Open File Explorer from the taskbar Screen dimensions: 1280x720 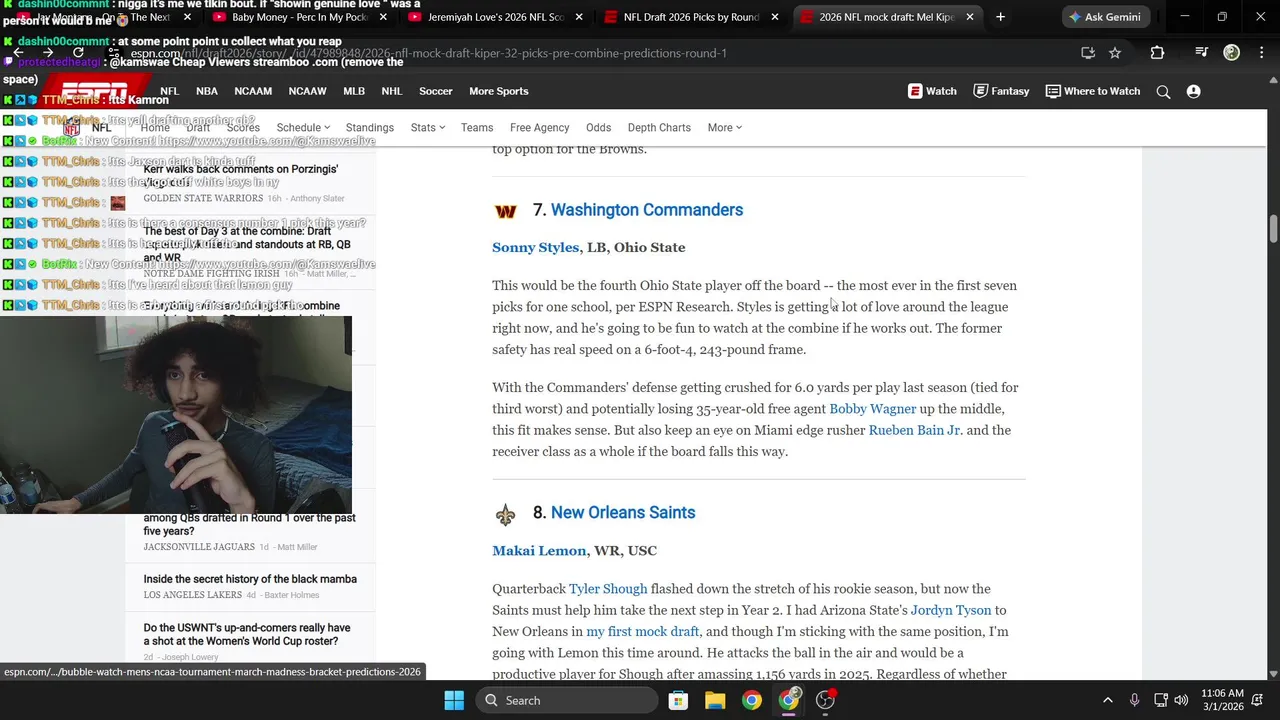coord(715,700)
